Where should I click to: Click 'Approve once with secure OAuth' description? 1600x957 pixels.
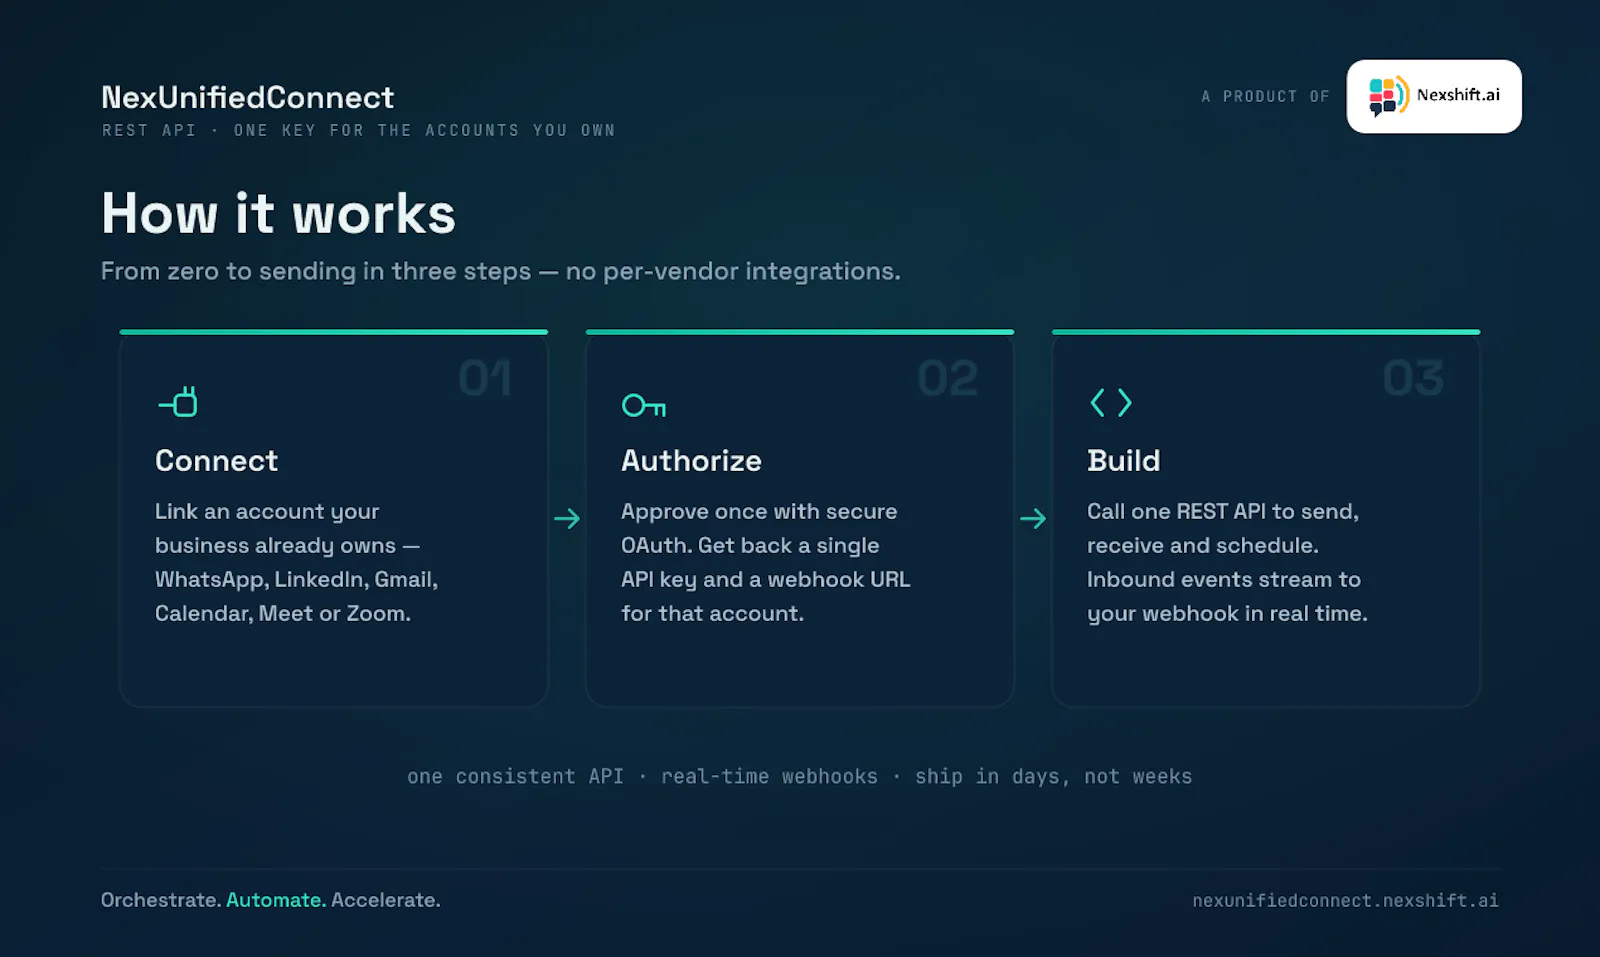(x=765, y=562)
